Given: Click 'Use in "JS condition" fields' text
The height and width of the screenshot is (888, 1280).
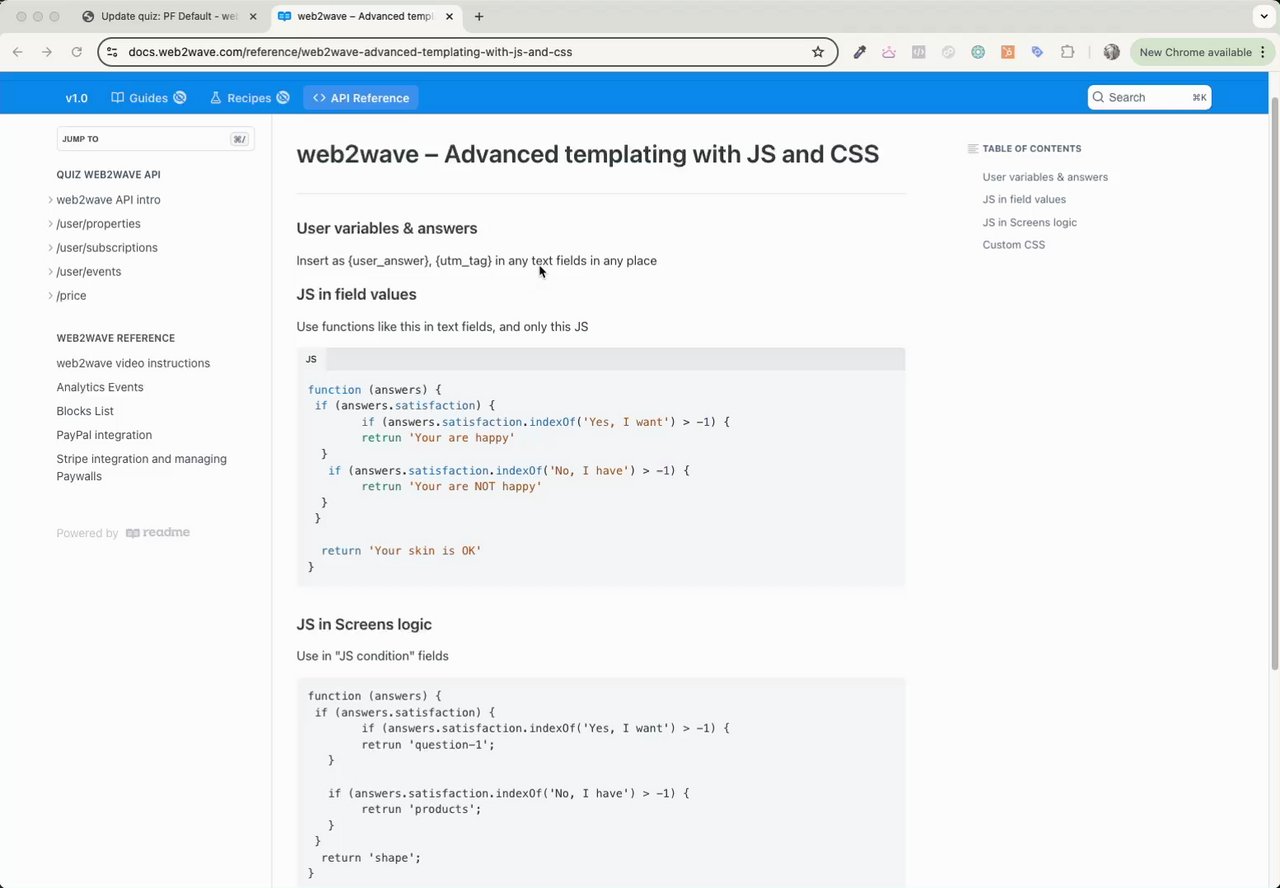Looking at the screenshot, I should (372, 656).
